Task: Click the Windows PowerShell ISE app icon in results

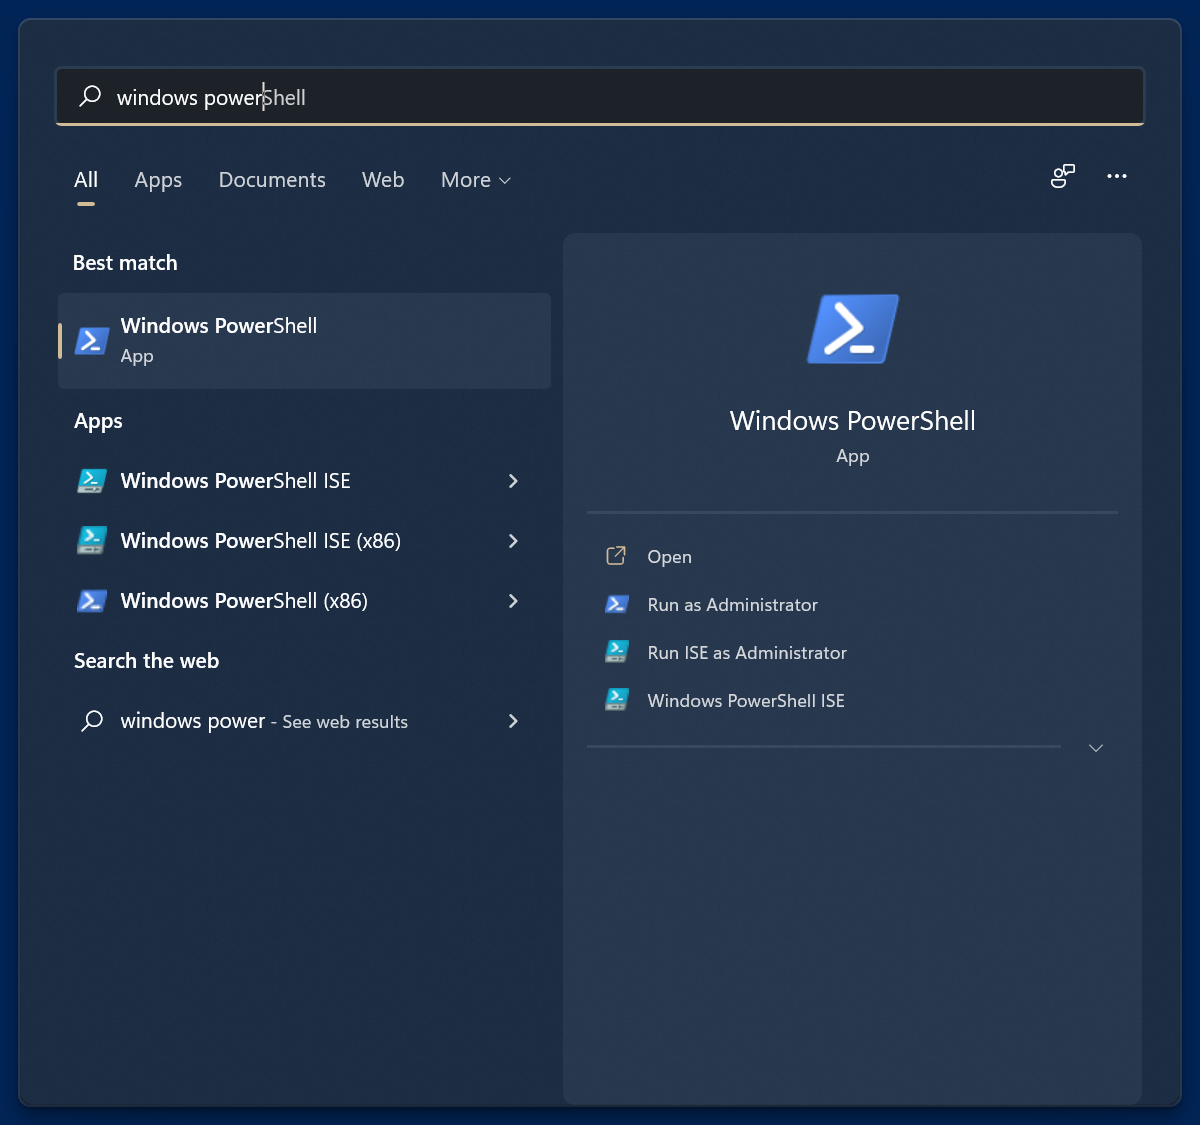Action: point(92,481)
